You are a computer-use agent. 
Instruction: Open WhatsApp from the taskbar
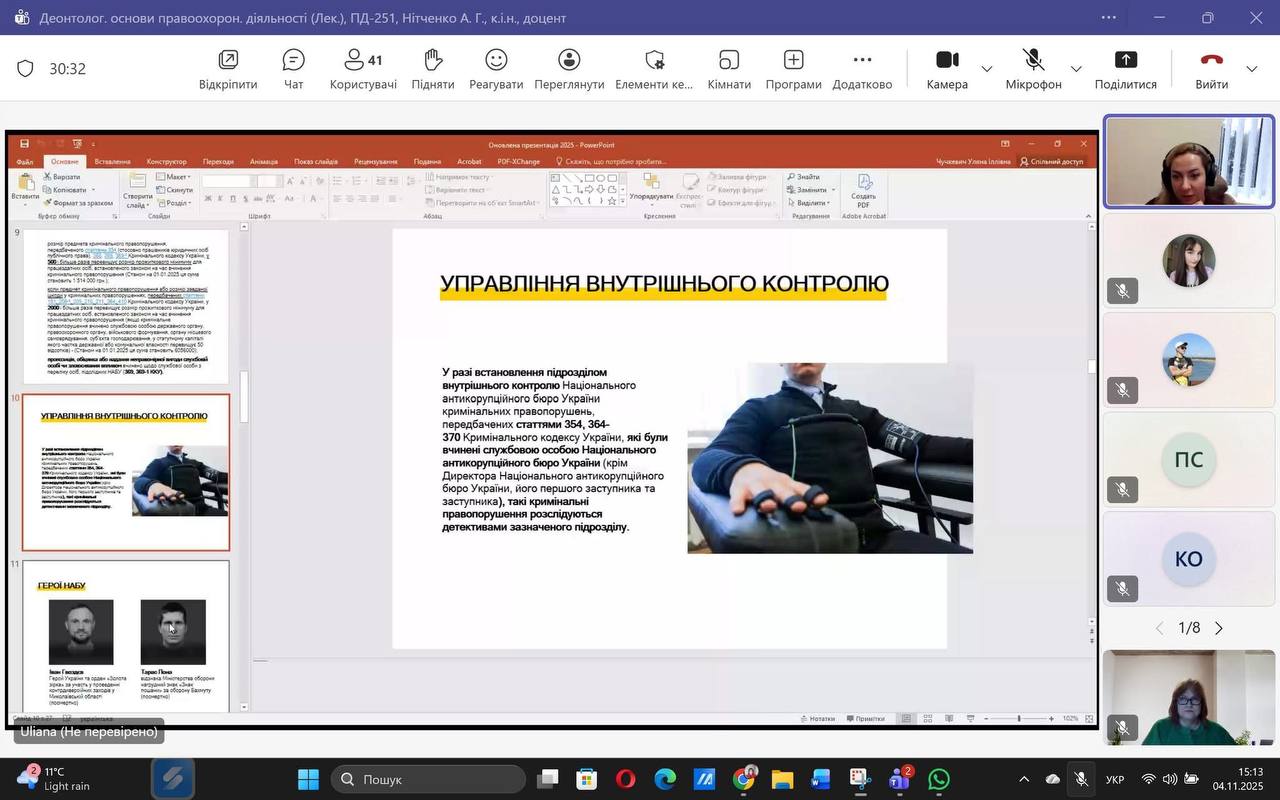tap(938, 779)
